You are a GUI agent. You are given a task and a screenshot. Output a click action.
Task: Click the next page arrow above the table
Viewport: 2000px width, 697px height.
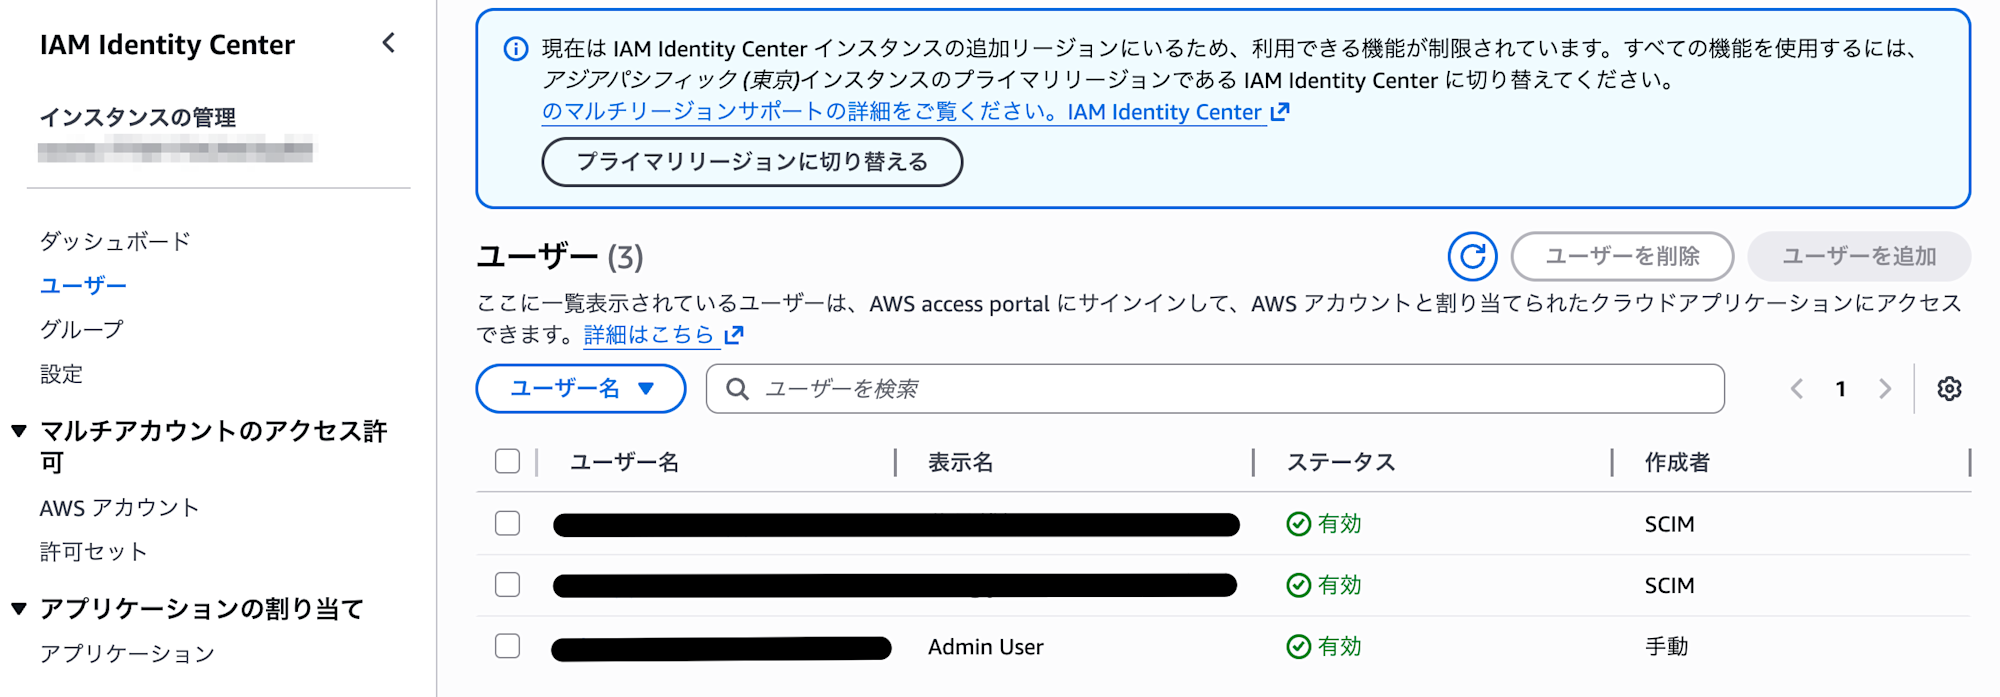1885,389
